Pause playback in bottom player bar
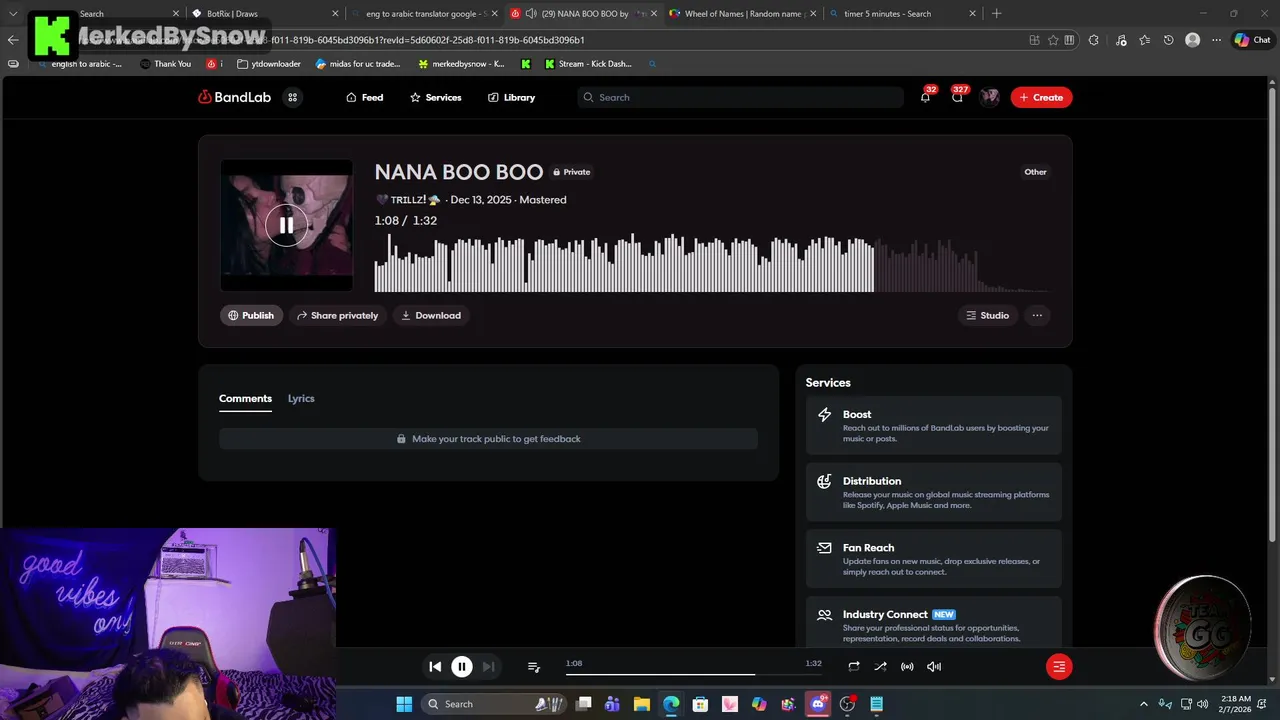Viewport: 1280px width, 720px height. click(x=462, y=666)
